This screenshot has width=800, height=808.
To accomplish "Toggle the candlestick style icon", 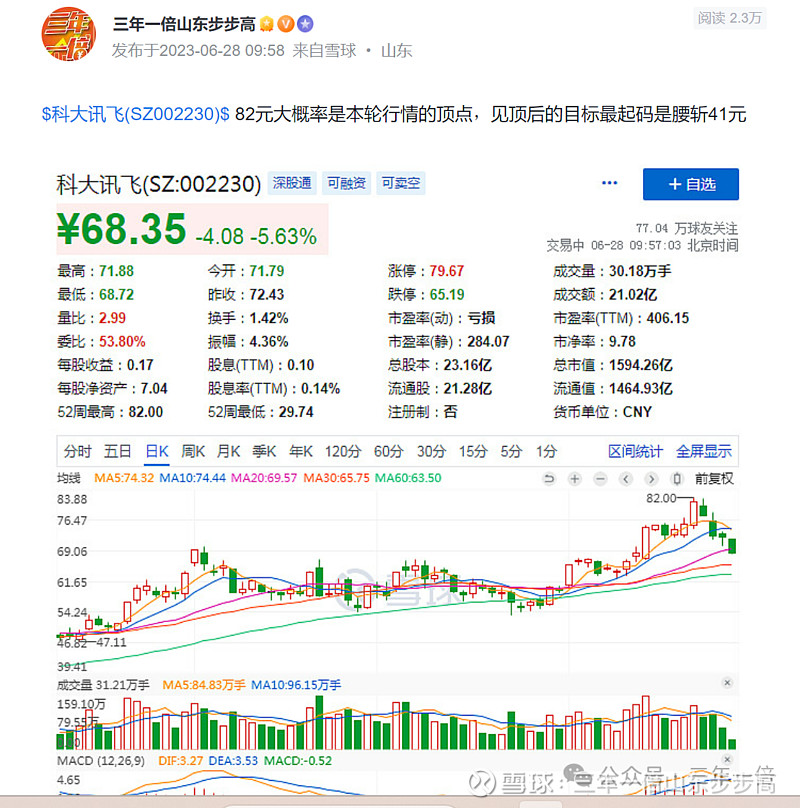I will (677, 479).
